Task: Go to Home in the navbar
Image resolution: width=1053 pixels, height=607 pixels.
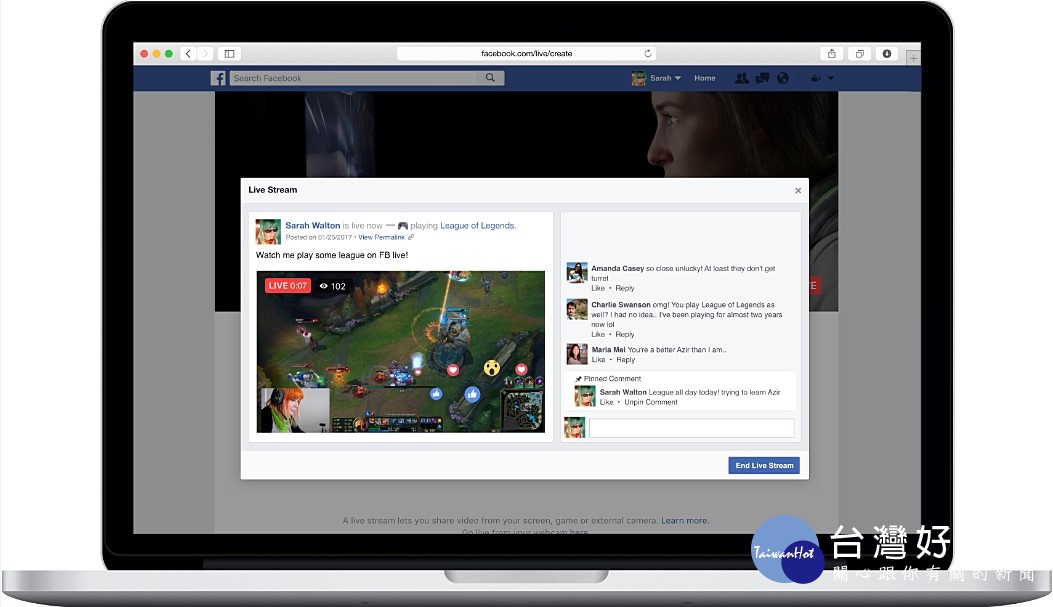Action: (704, 78)
